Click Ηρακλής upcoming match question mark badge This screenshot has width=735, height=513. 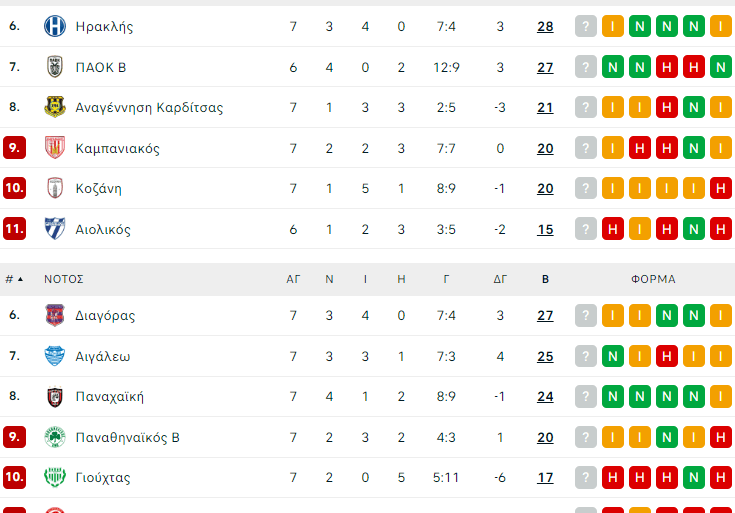tap(586, 27)
